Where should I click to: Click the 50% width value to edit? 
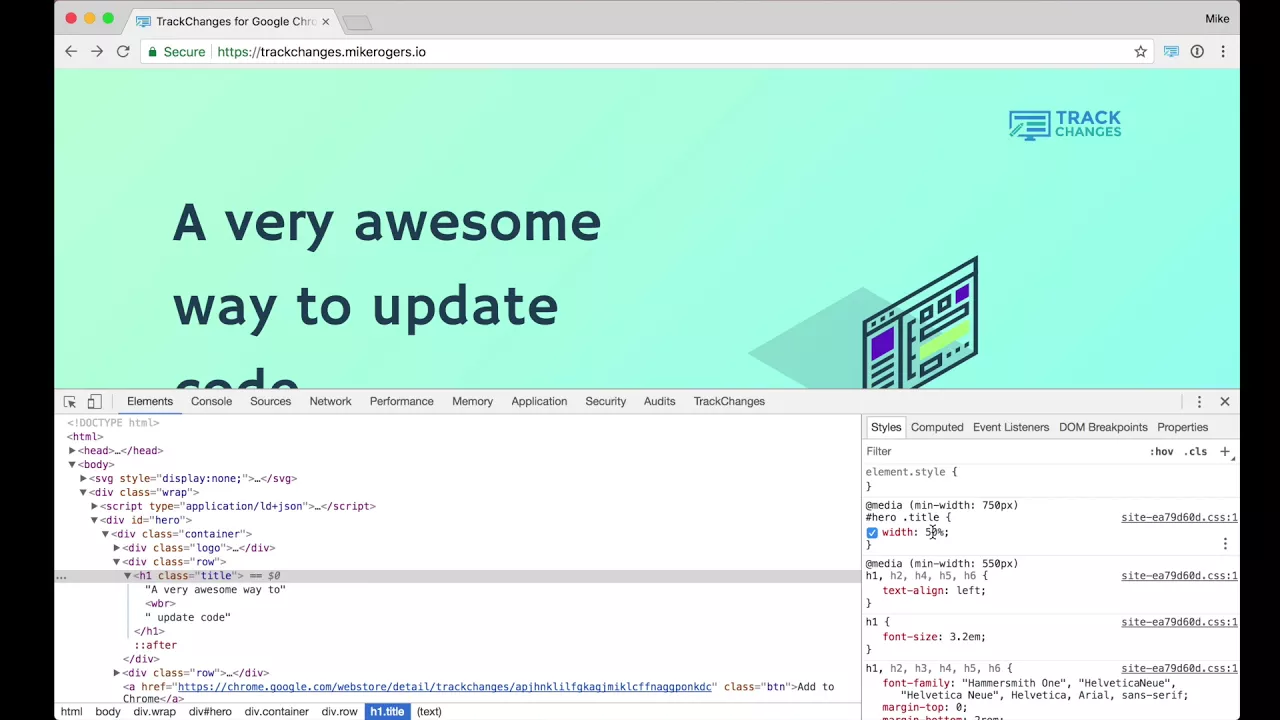934,533
